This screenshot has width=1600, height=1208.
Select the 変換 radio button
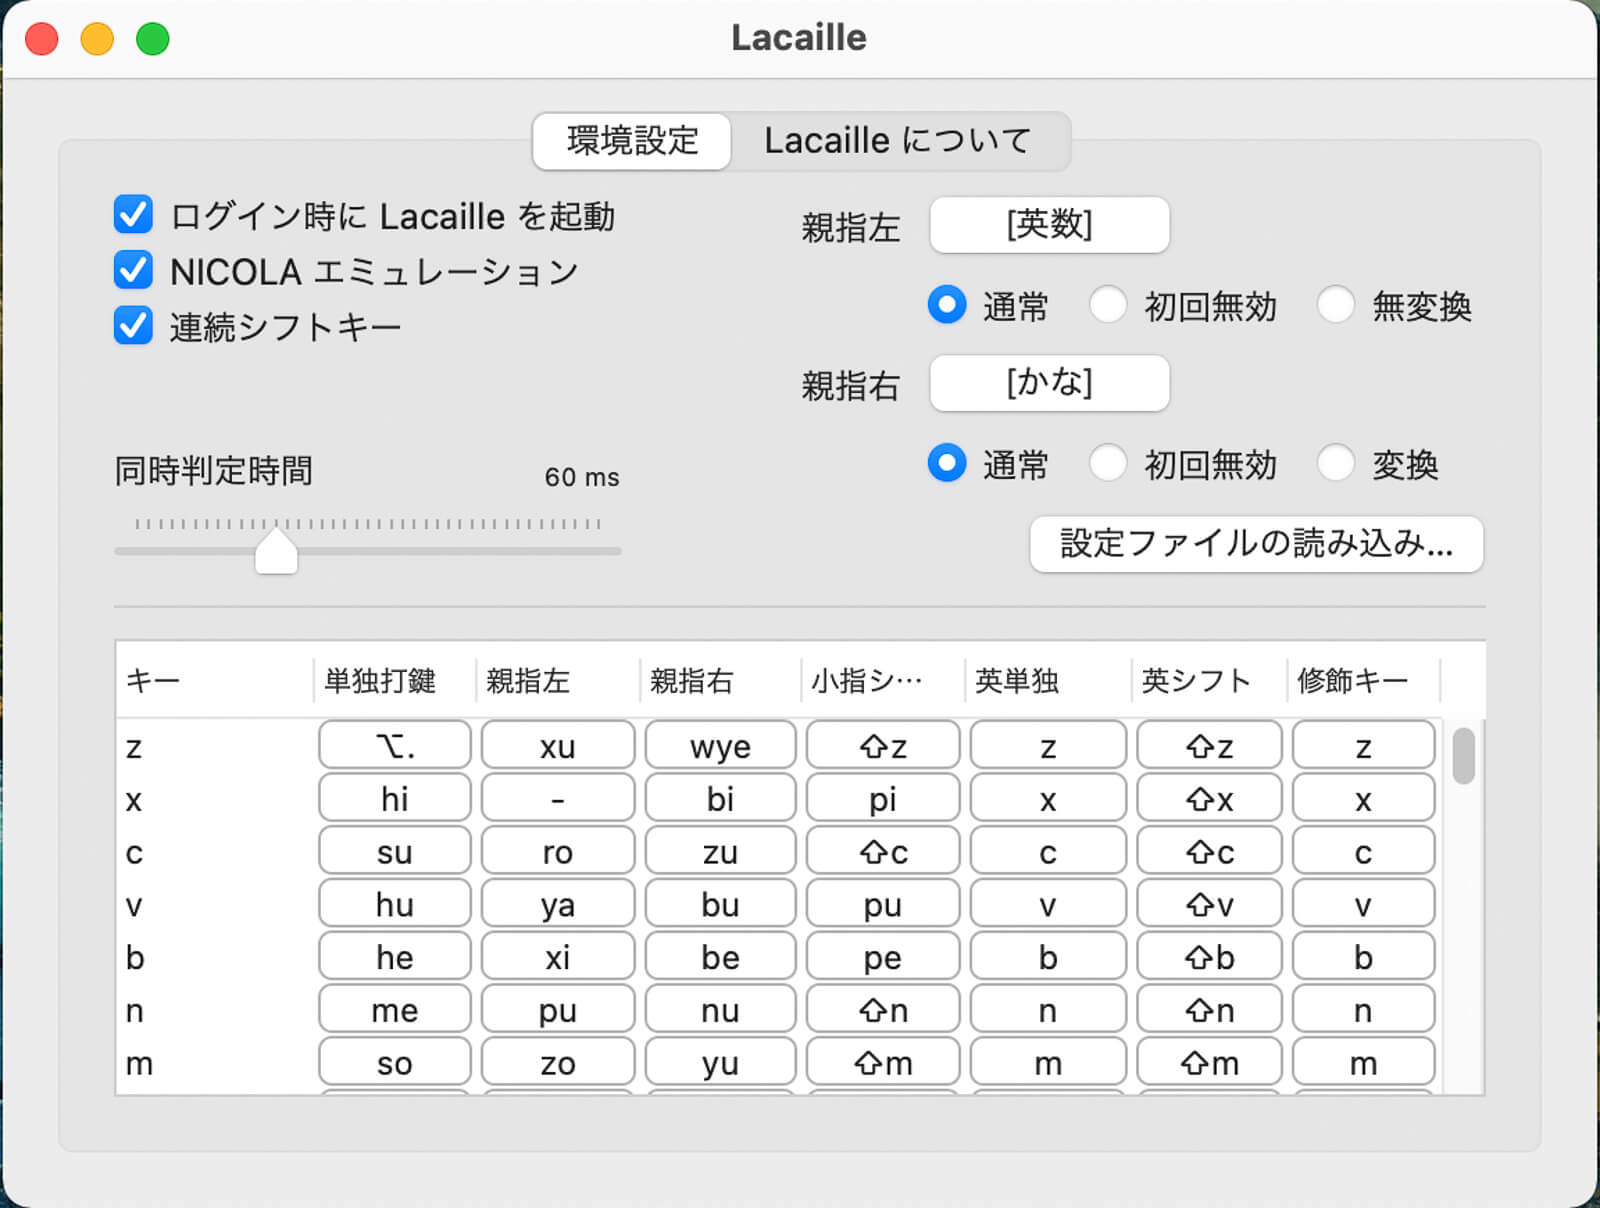point(1336,464)
